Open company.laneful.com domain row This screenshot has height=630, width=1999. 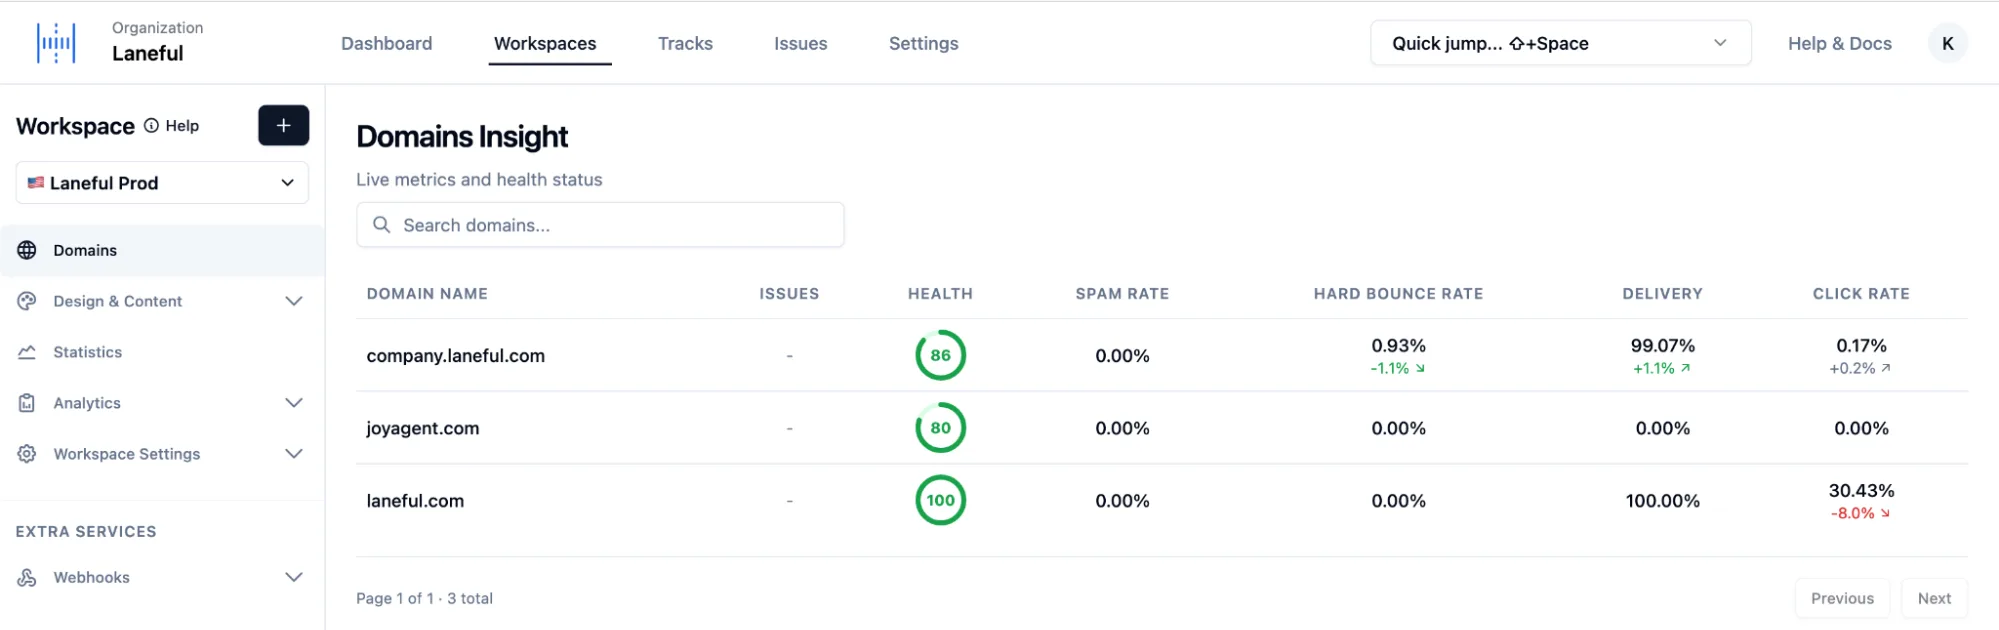click(x=1161, y=355)
